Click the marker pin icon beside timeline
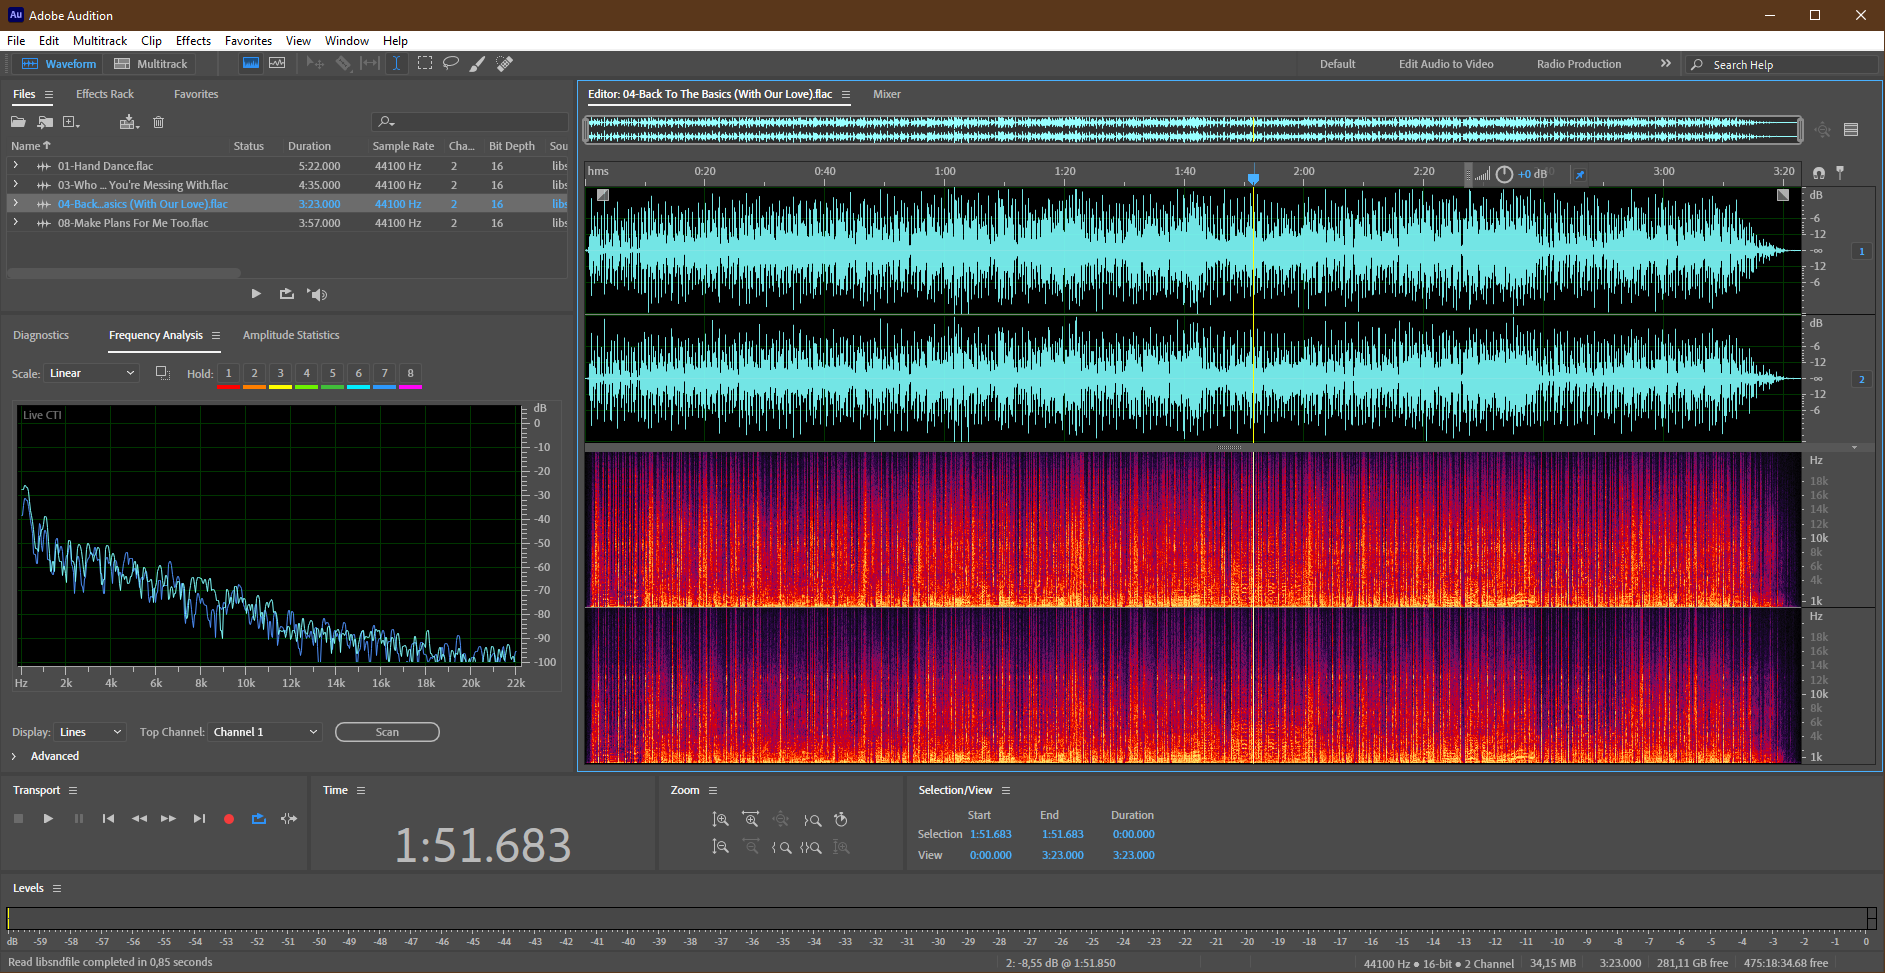 [x=1840, y=172]
